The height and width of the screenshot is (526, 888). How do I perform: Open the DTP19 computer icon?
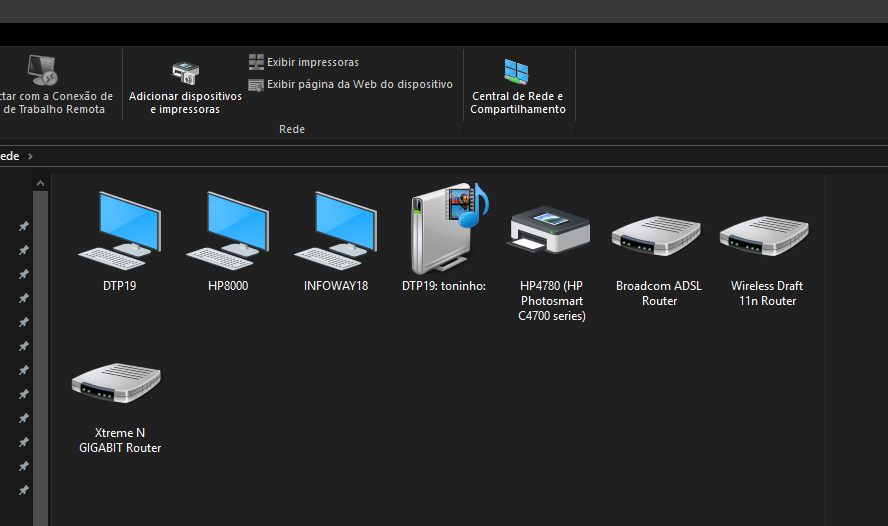pos(119,231)
